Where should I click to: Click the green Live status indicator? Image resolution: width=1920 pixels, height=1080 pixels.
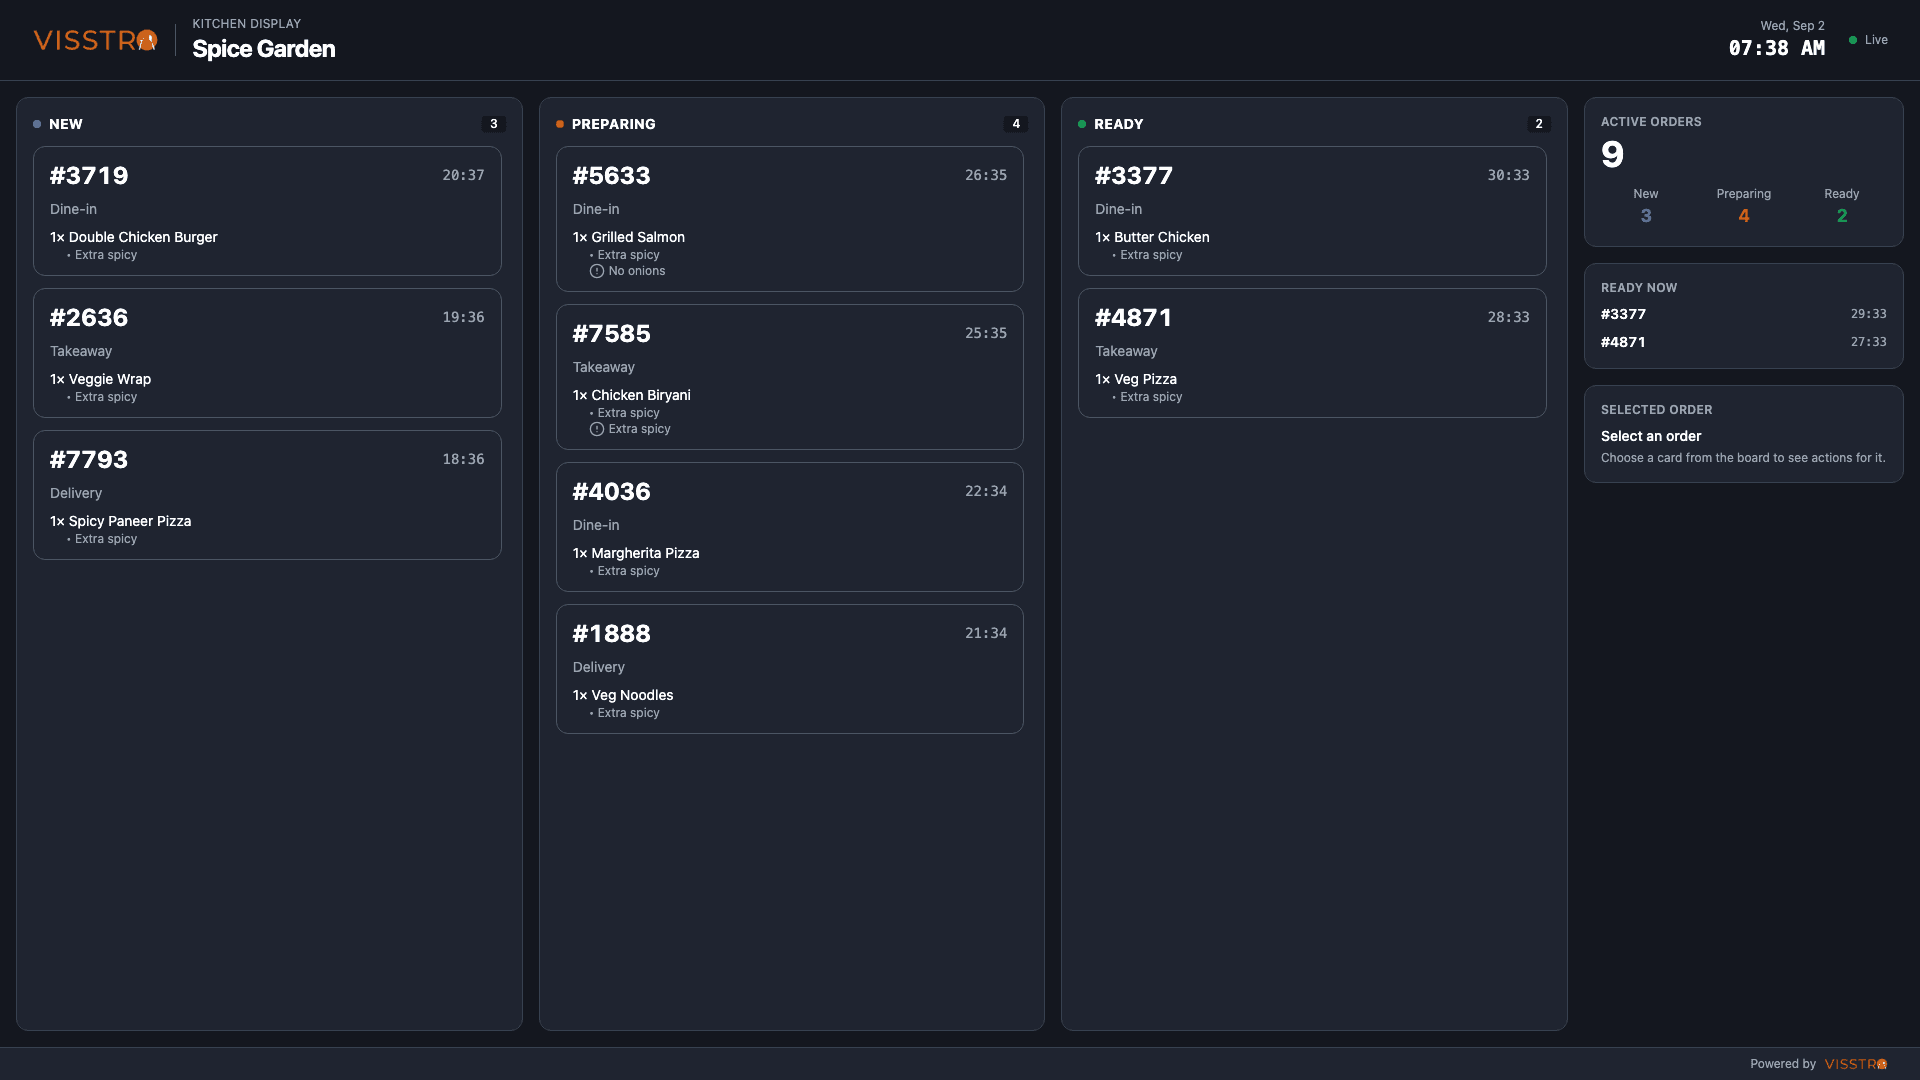pyautogui.click(x=1868, y=40)
